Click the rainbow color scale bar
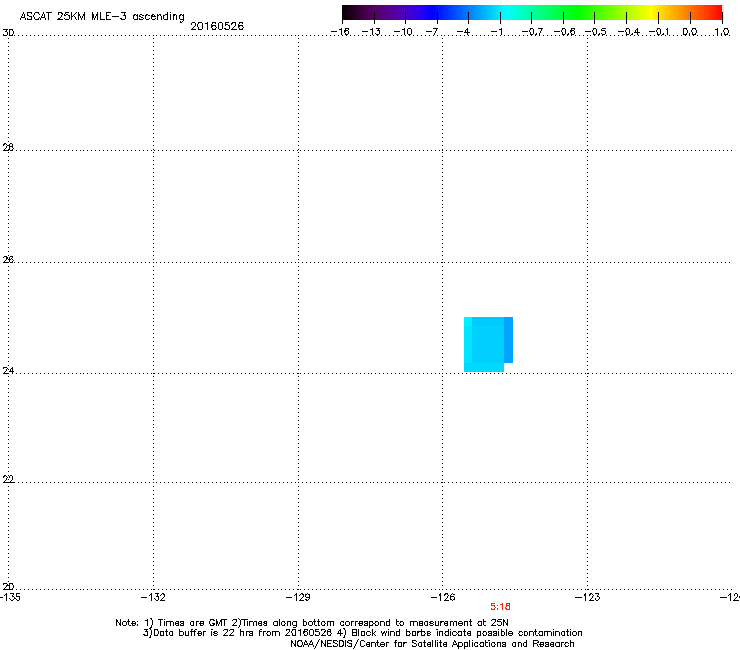Screen dimensions: 740x650 (532, 12)
